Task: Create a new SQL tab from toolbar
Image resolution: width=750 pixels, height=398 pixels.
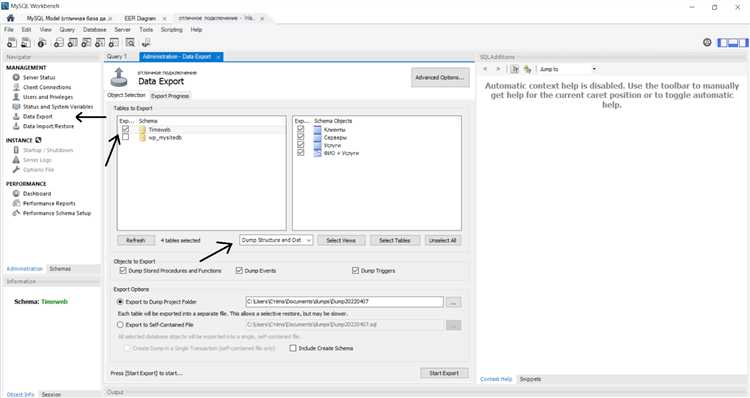Action: click(x=11, y=43)
